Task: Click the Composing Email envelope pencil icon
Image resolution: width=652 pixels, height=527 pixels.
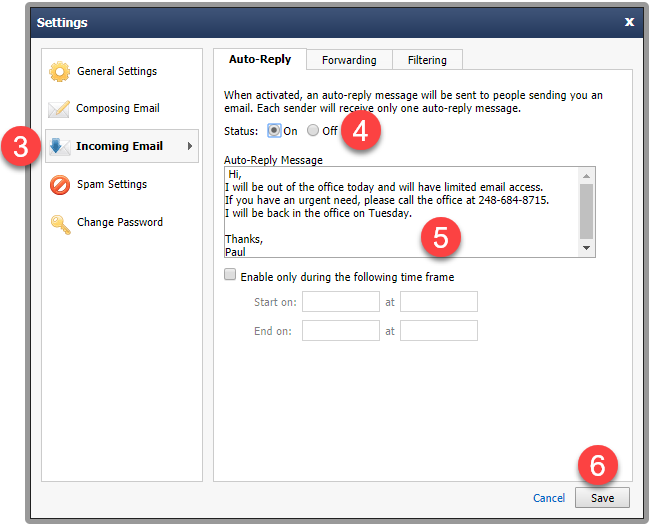Action: tap(59, 109)
